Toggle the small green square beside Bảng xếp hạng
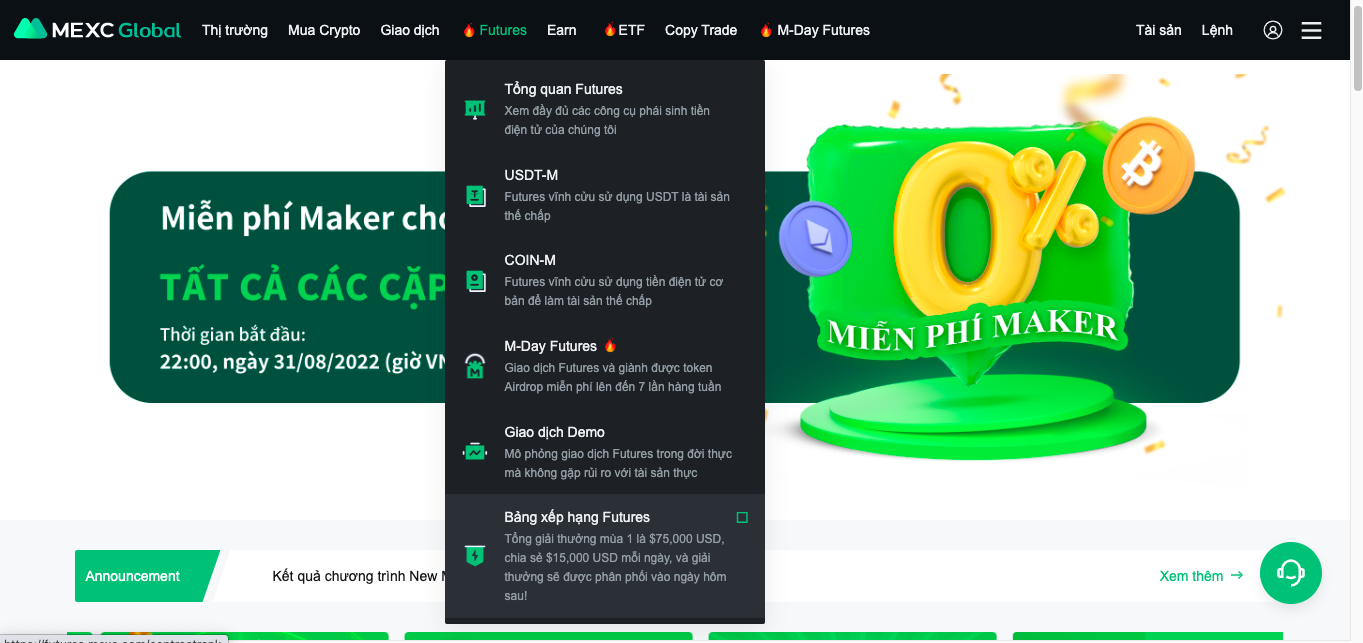The height and width of the screenshot is (643, 1363). [x=742, y=517]
